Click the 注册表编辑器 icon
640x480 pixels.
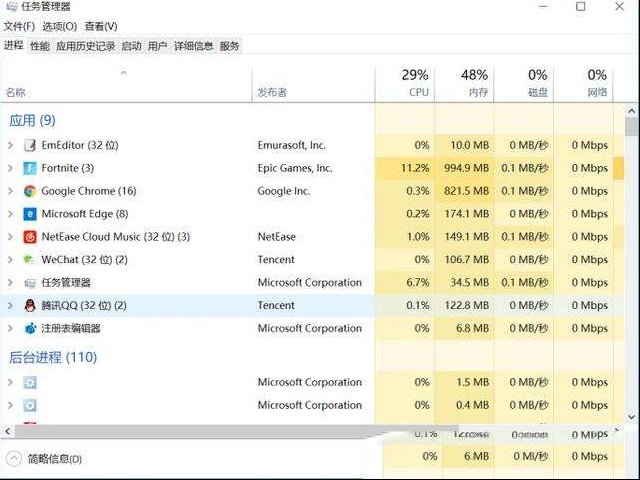coord(30,328)
